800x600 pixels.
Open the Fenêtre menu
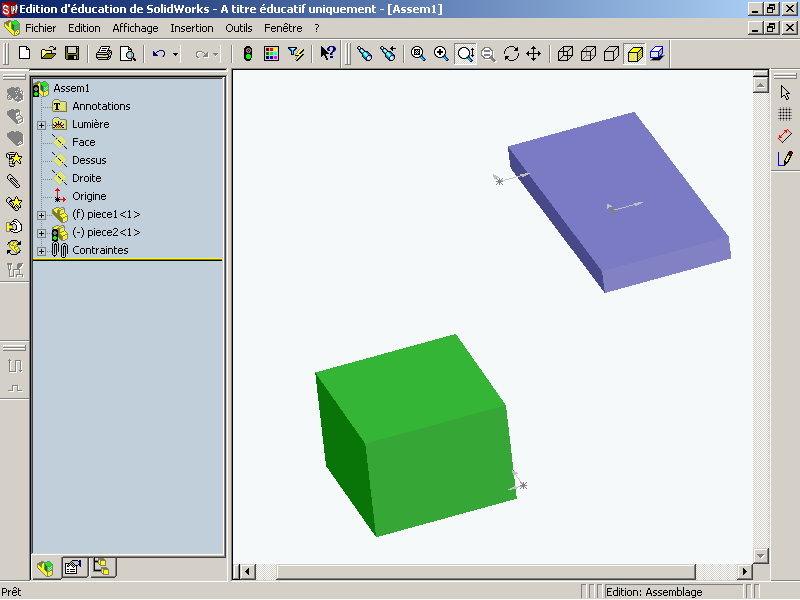283,28
